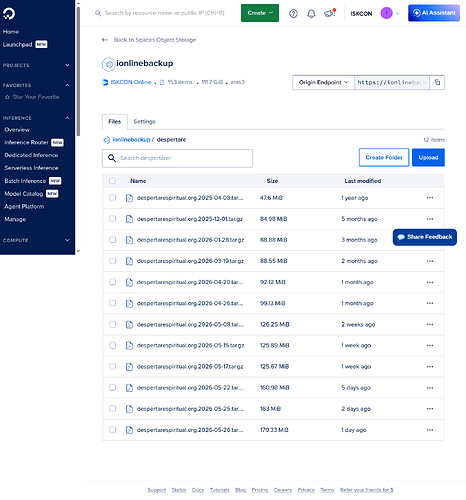Copy the origin endpoint URL
Viewport: 466px width, 500px height.
point(437,82)
